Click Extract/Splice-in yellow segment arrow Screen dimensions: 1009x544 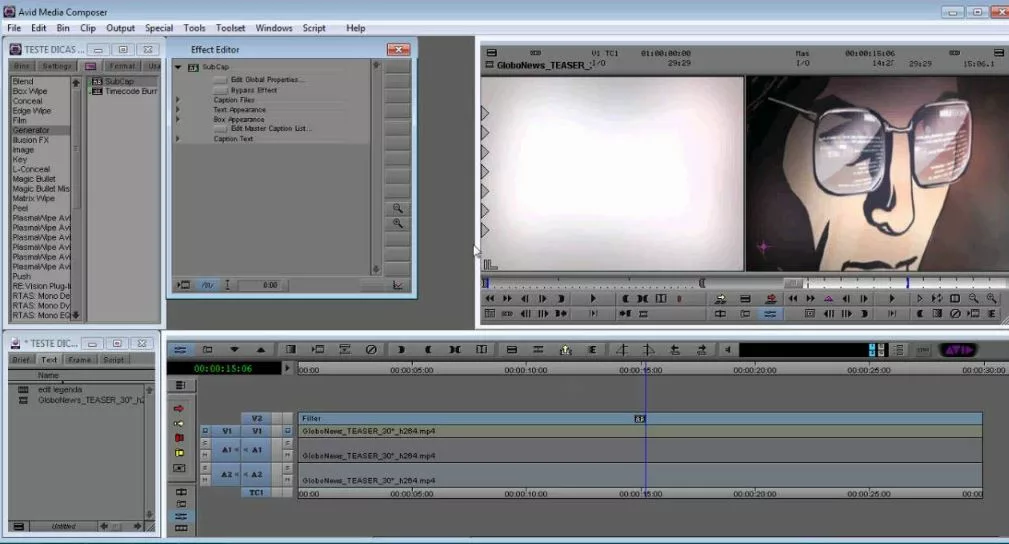click(x=179, y=424)
